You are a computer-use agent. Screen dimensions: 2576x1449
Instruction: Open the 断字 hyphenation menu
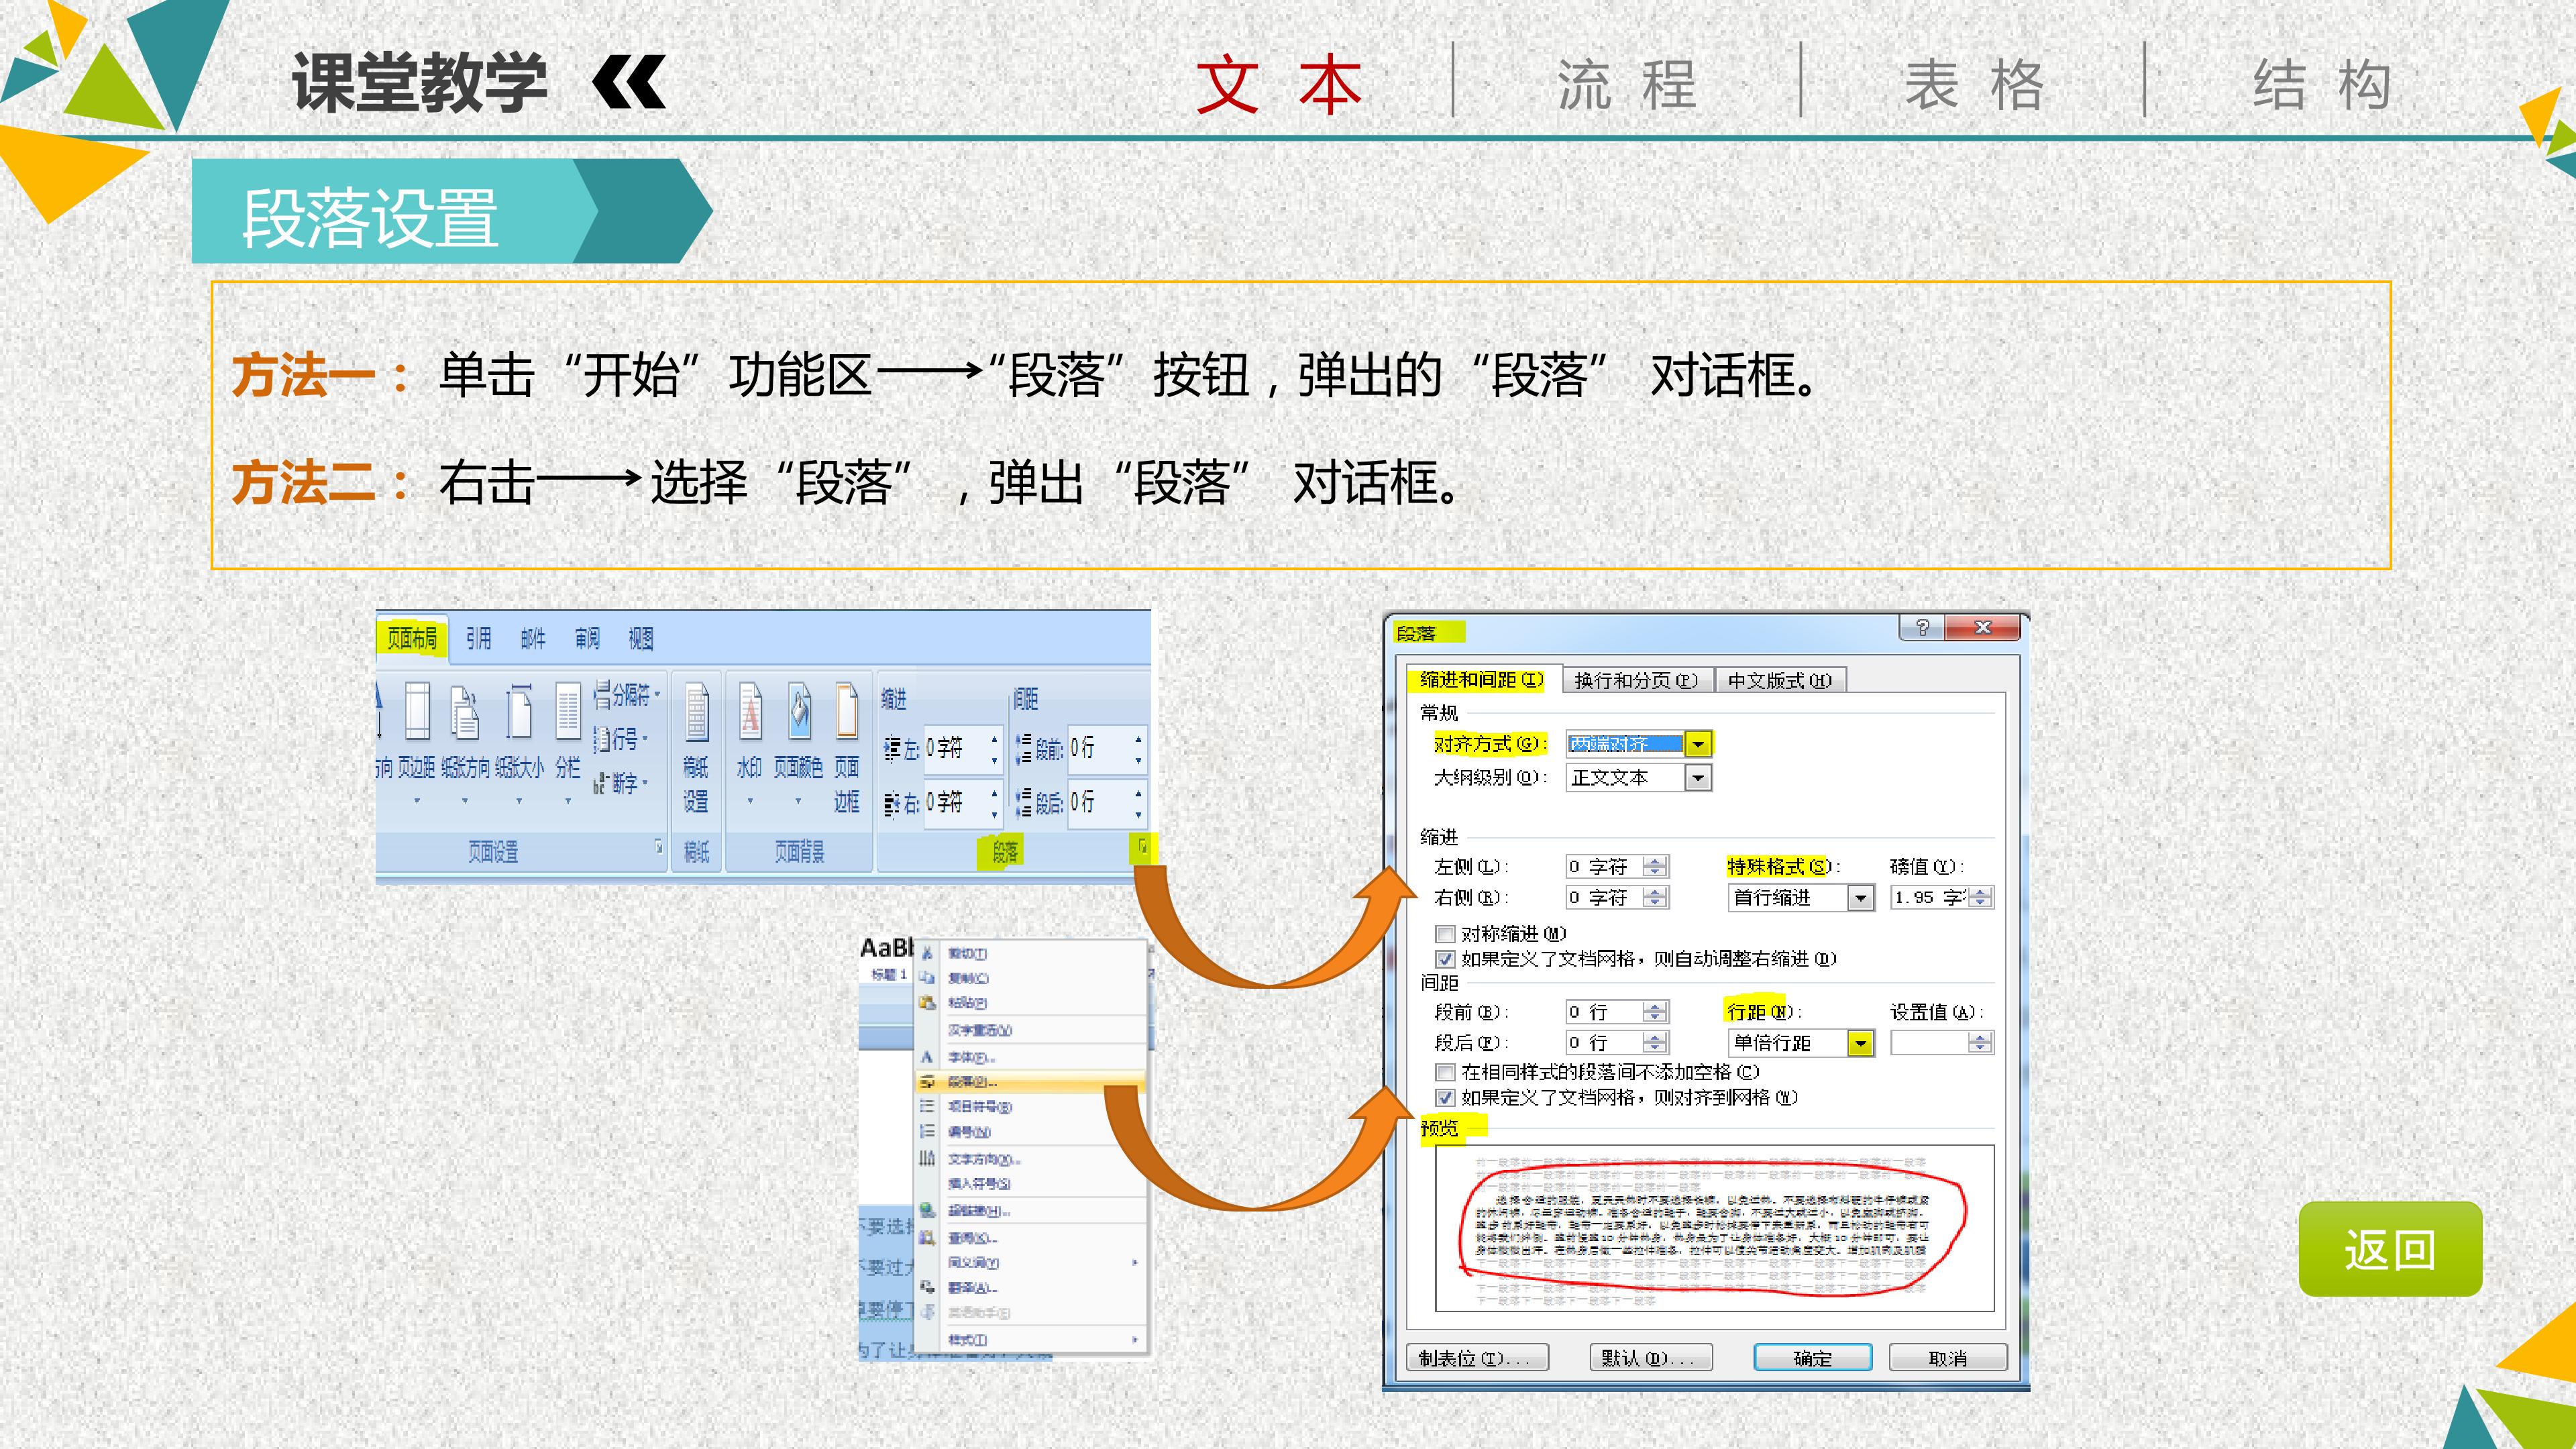tap(620, 783)
